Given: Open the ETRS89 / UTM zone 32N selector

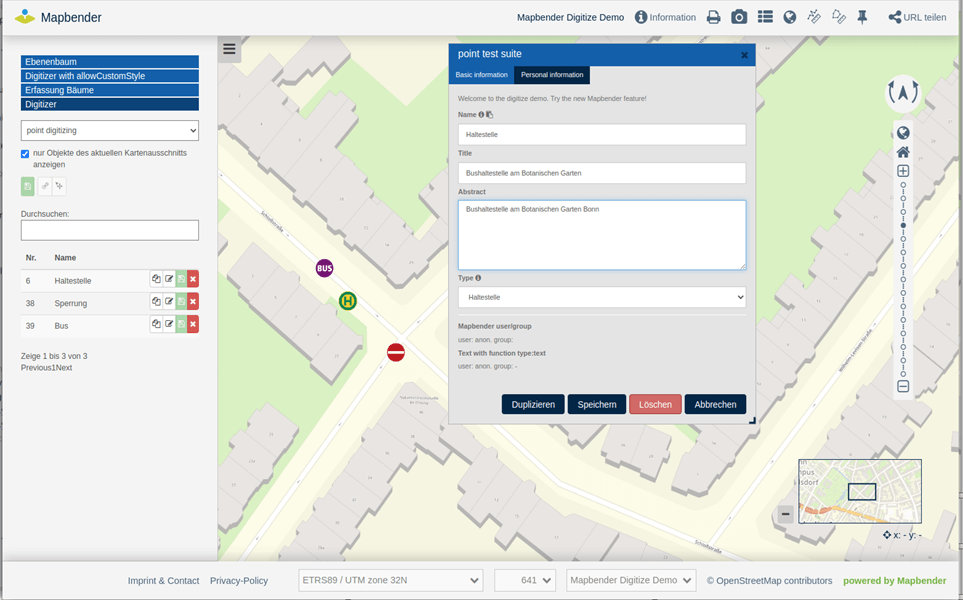Looking at the screenshot, I should click(390, 580).
